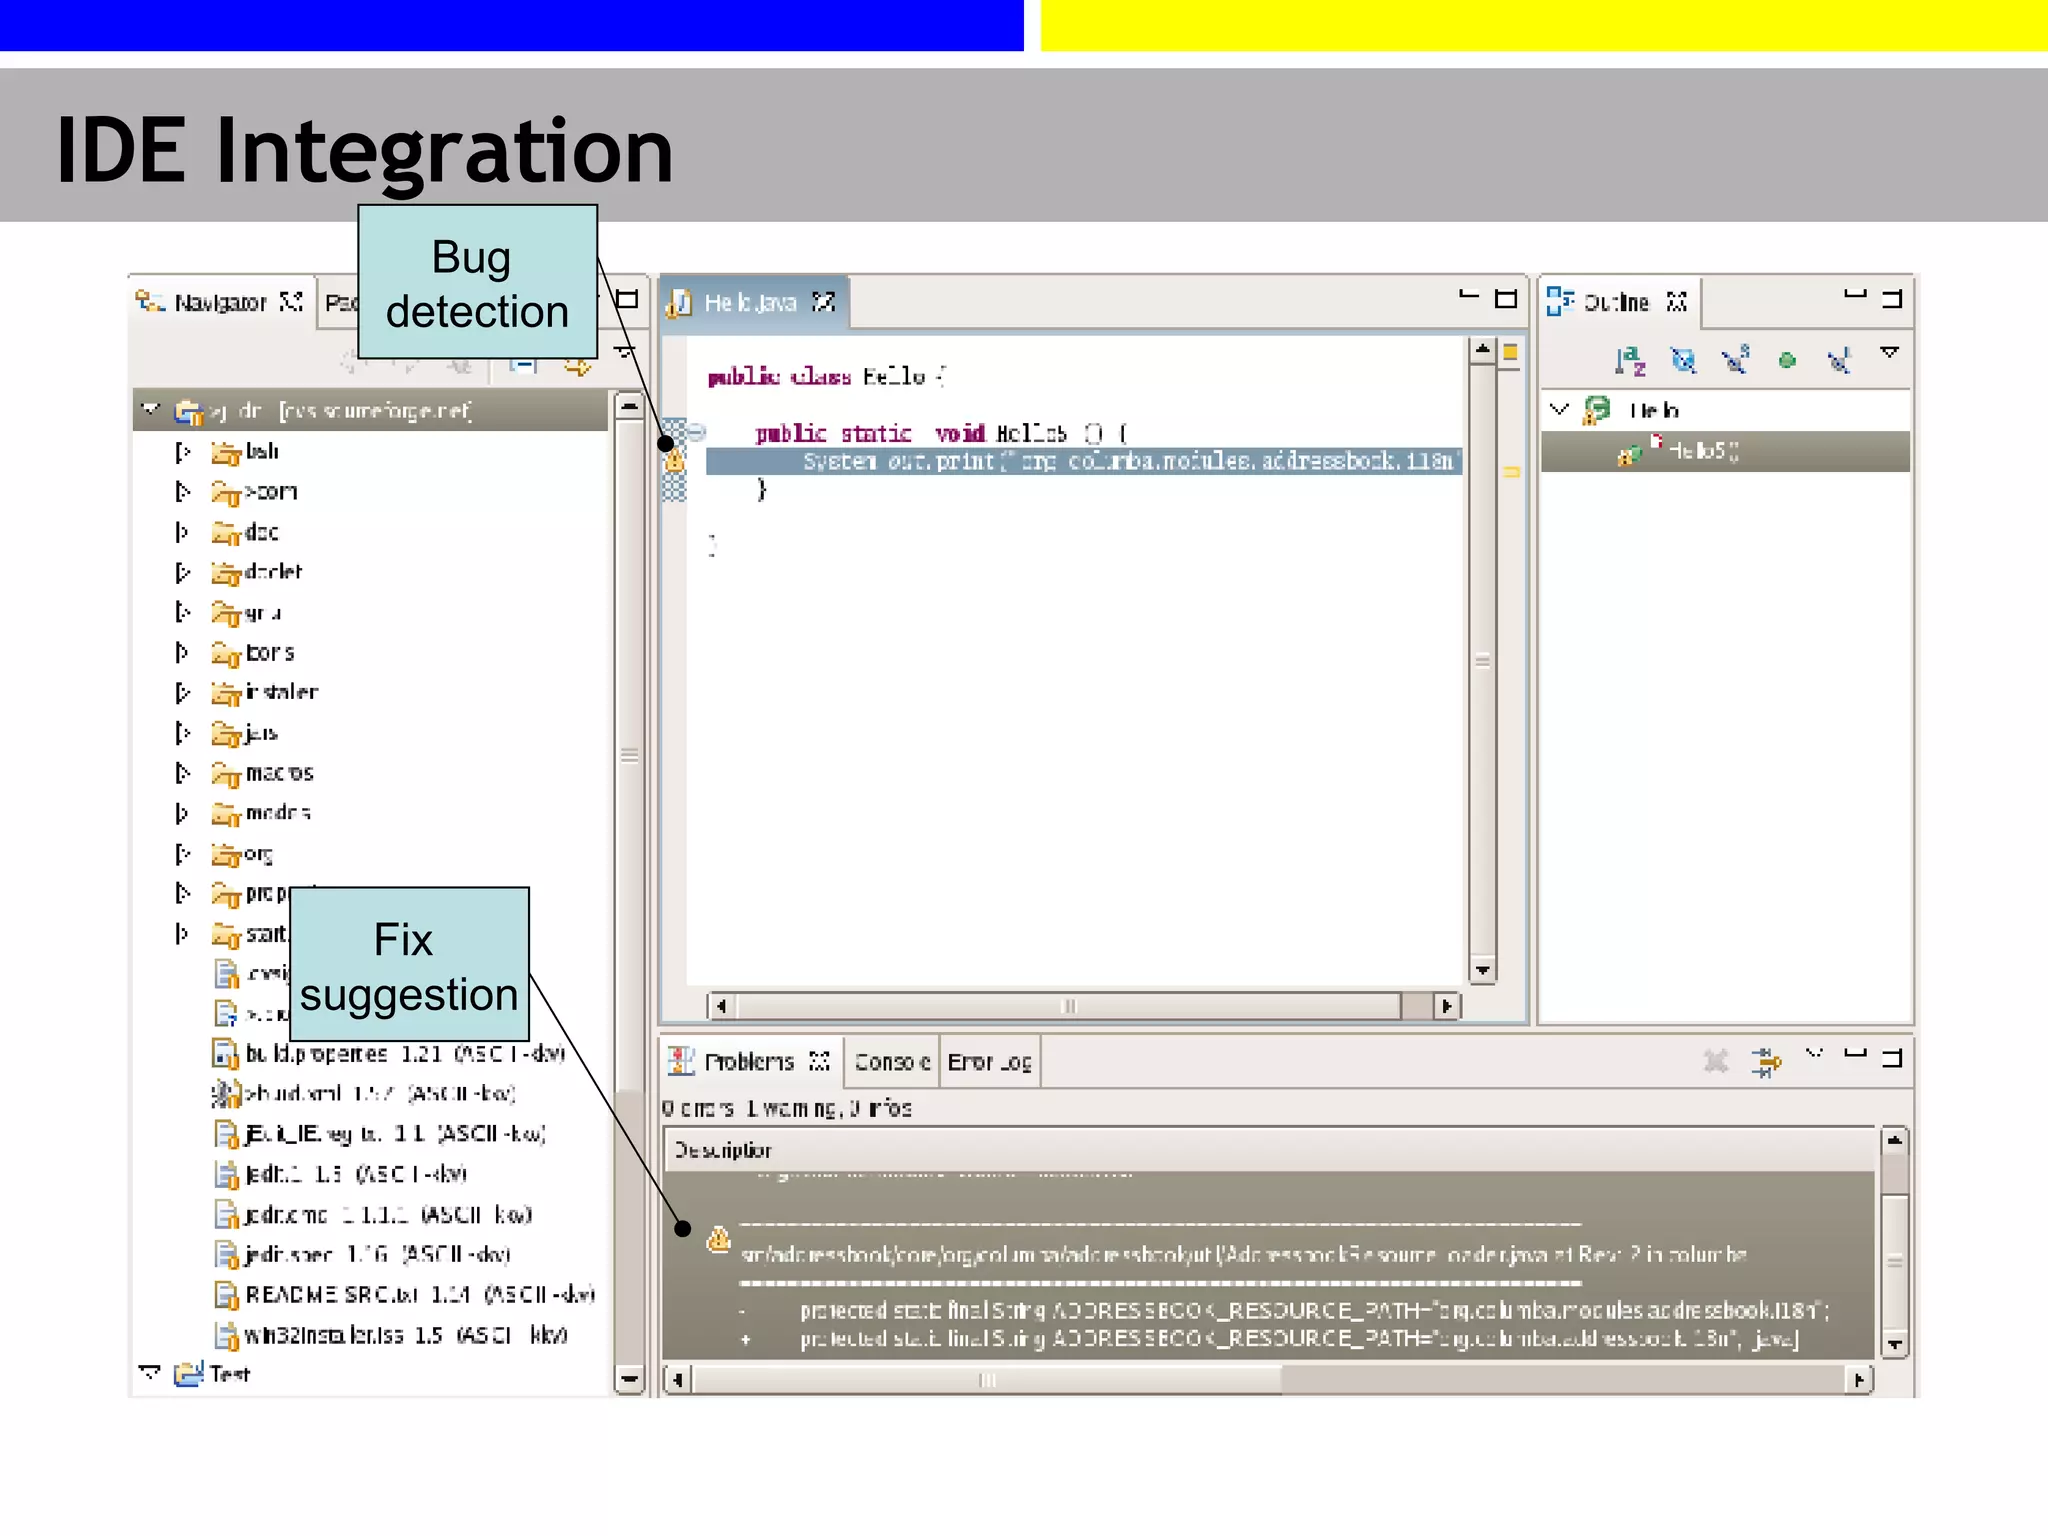Expand the jars folder
This screenshot has height=1536, width=2048.
click(182, 733)
